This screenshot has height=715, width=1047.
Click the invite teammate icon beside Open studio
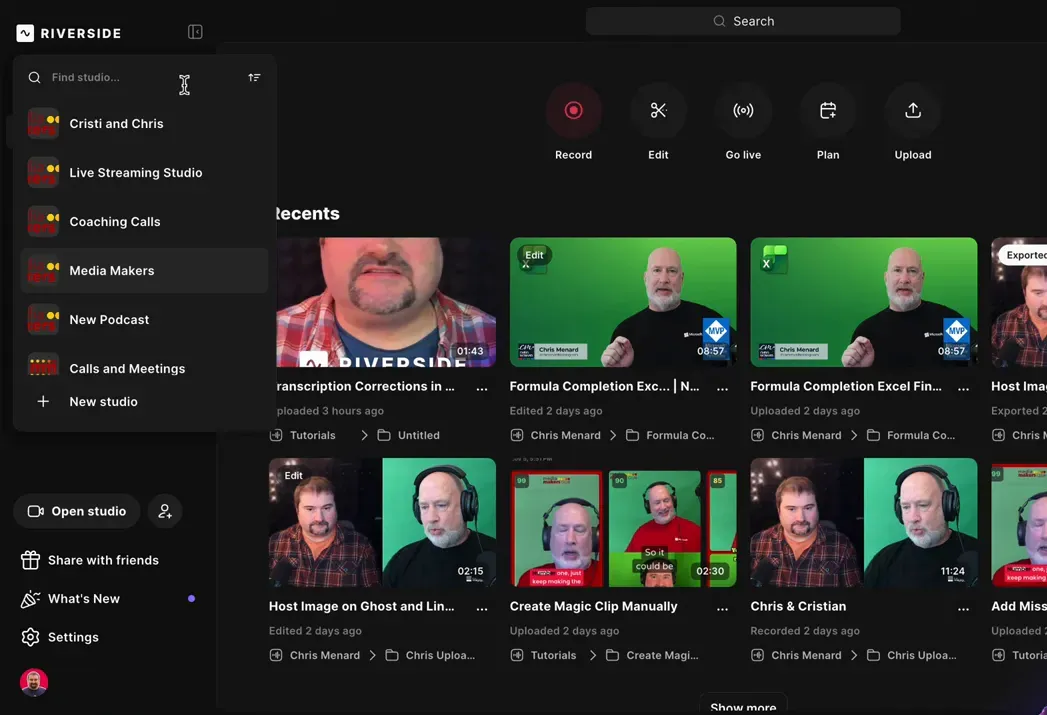[x=165, y=511]
